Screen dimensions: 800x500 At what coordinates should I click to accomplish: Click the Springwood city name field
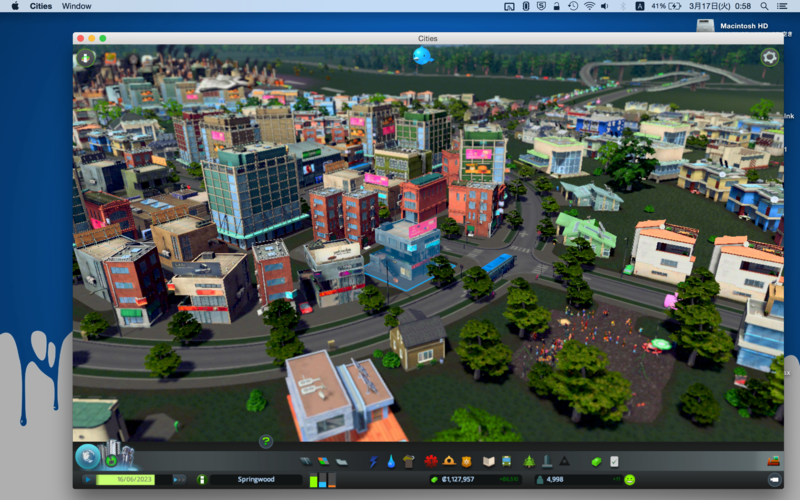[256, 480]
